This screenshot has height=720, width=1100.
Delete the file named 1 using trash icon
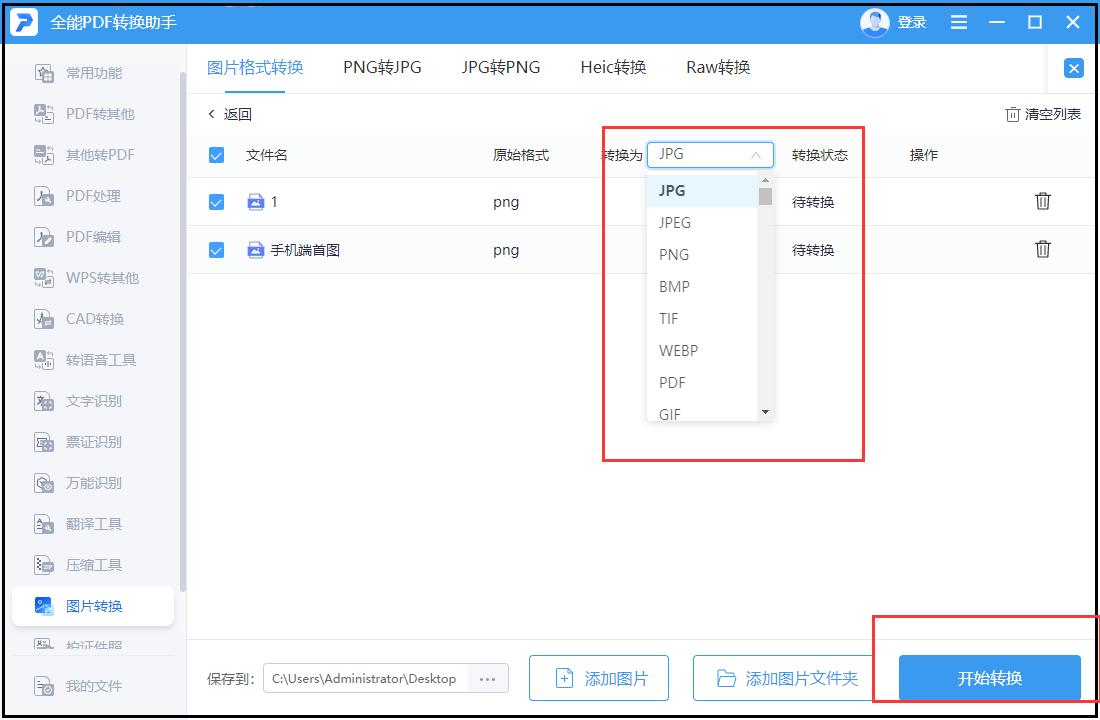click(1043, 201)
